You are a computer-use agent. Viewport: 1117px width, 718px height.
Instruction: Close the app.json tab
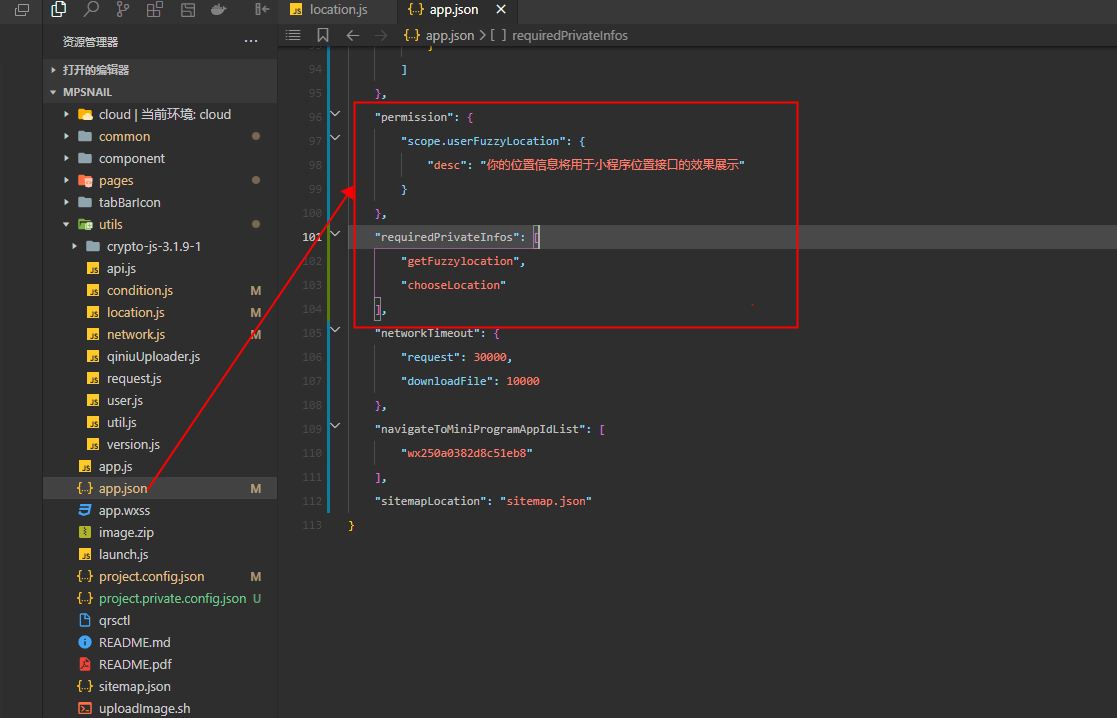501,9
